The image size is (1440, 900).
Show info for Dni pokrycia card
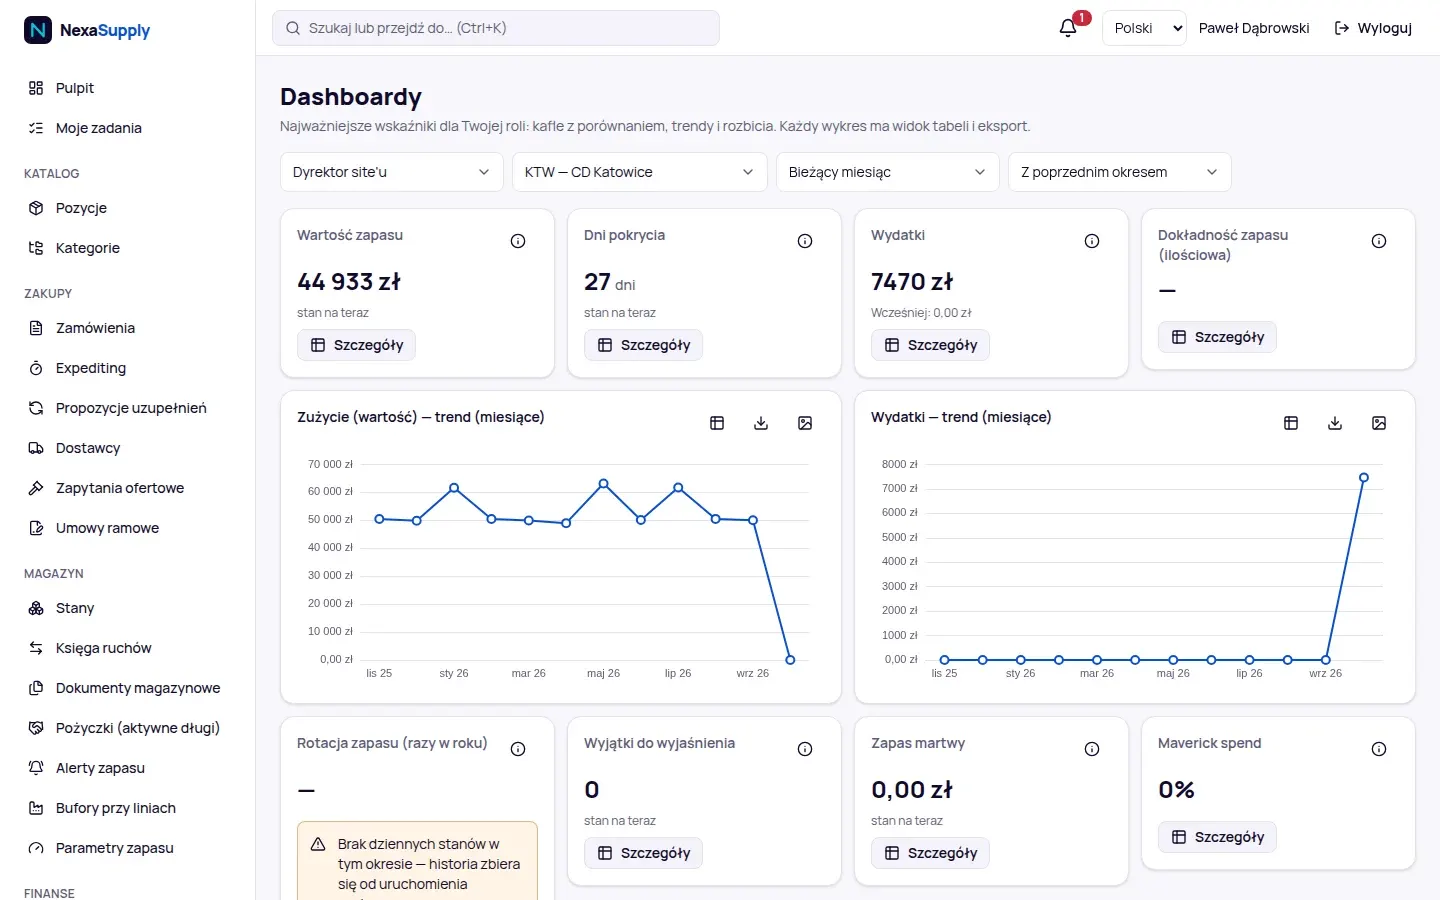click(805, 241)
